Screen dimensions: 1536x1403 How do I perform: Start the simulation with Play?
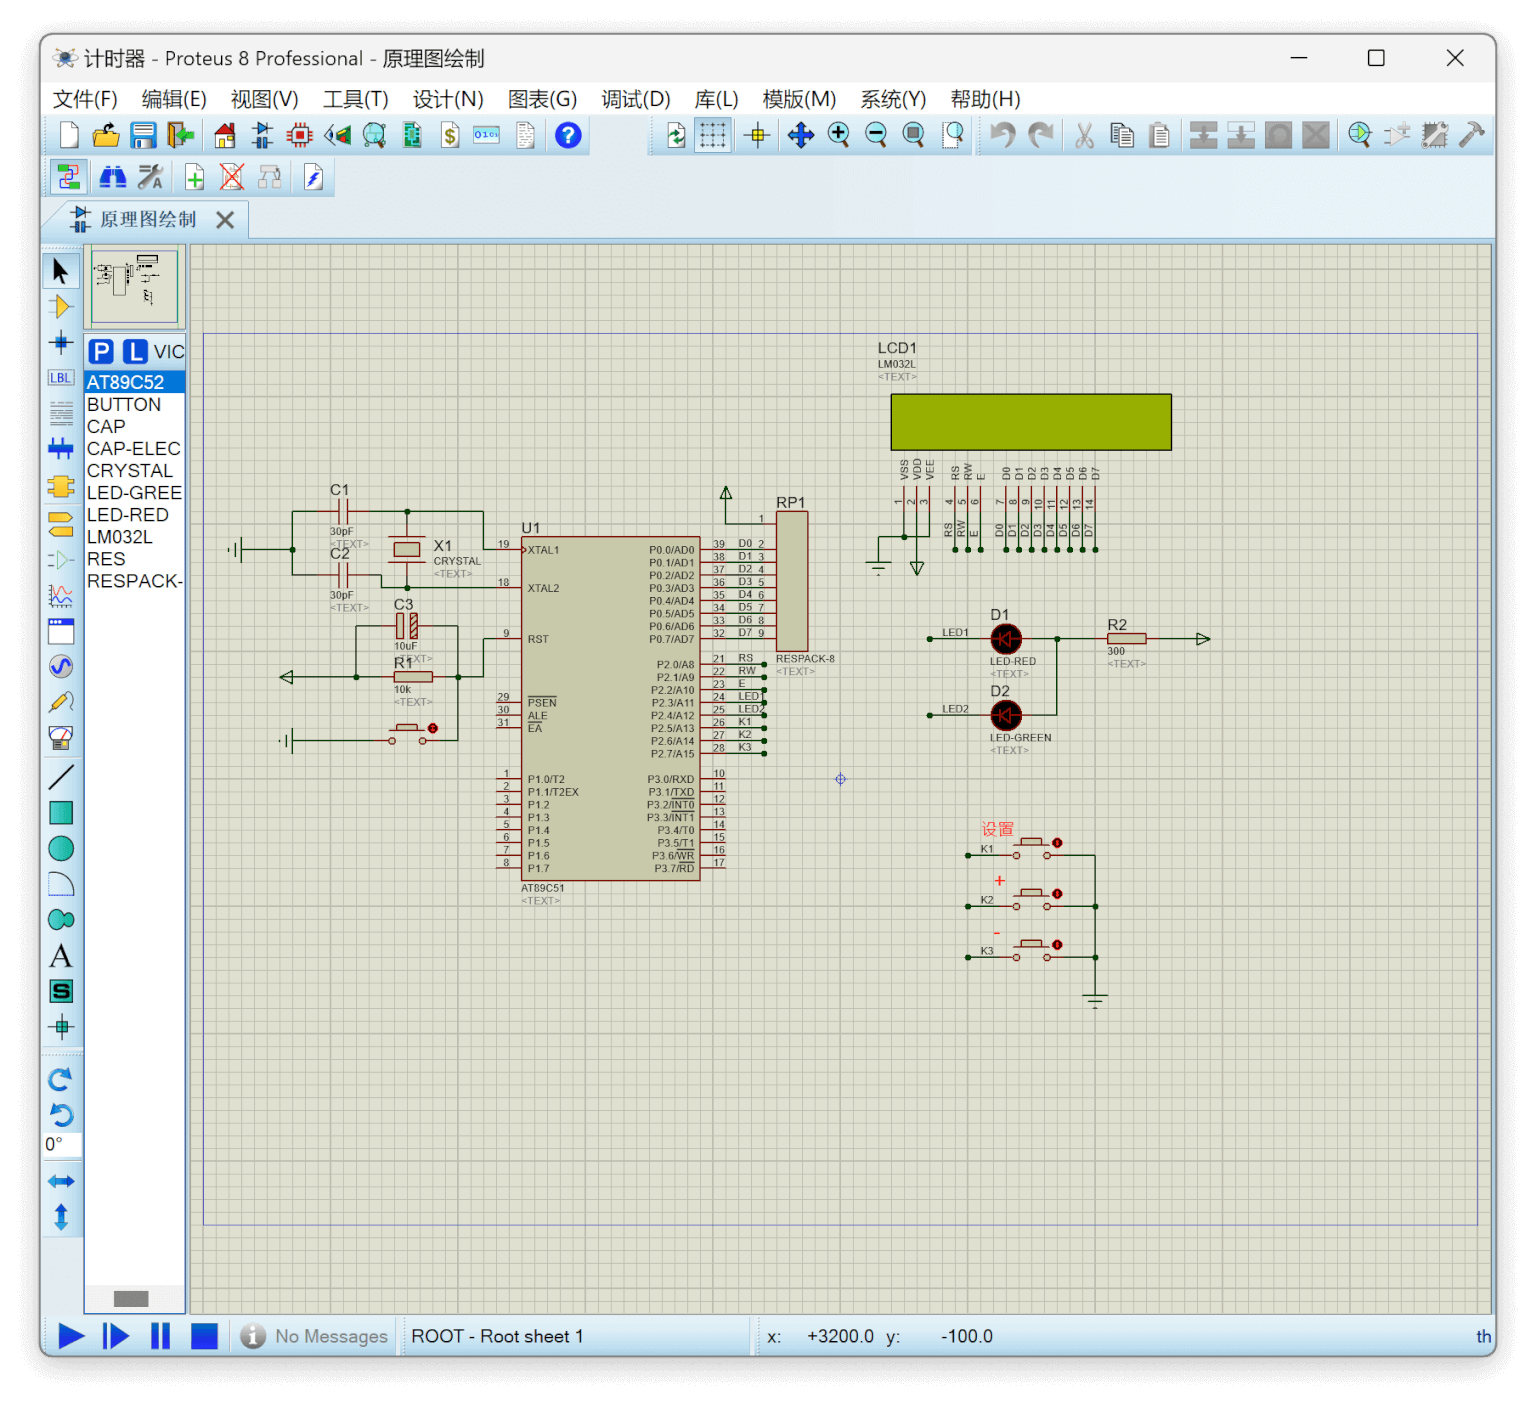[71, 1336]
